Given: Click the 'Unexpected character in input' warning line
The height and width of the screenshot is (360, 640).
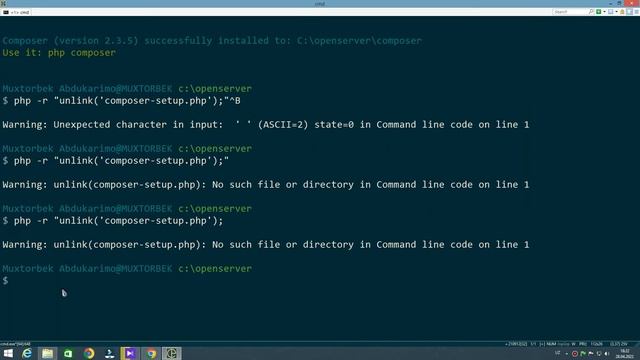Looking at the screenshot, I should [266, 124].
